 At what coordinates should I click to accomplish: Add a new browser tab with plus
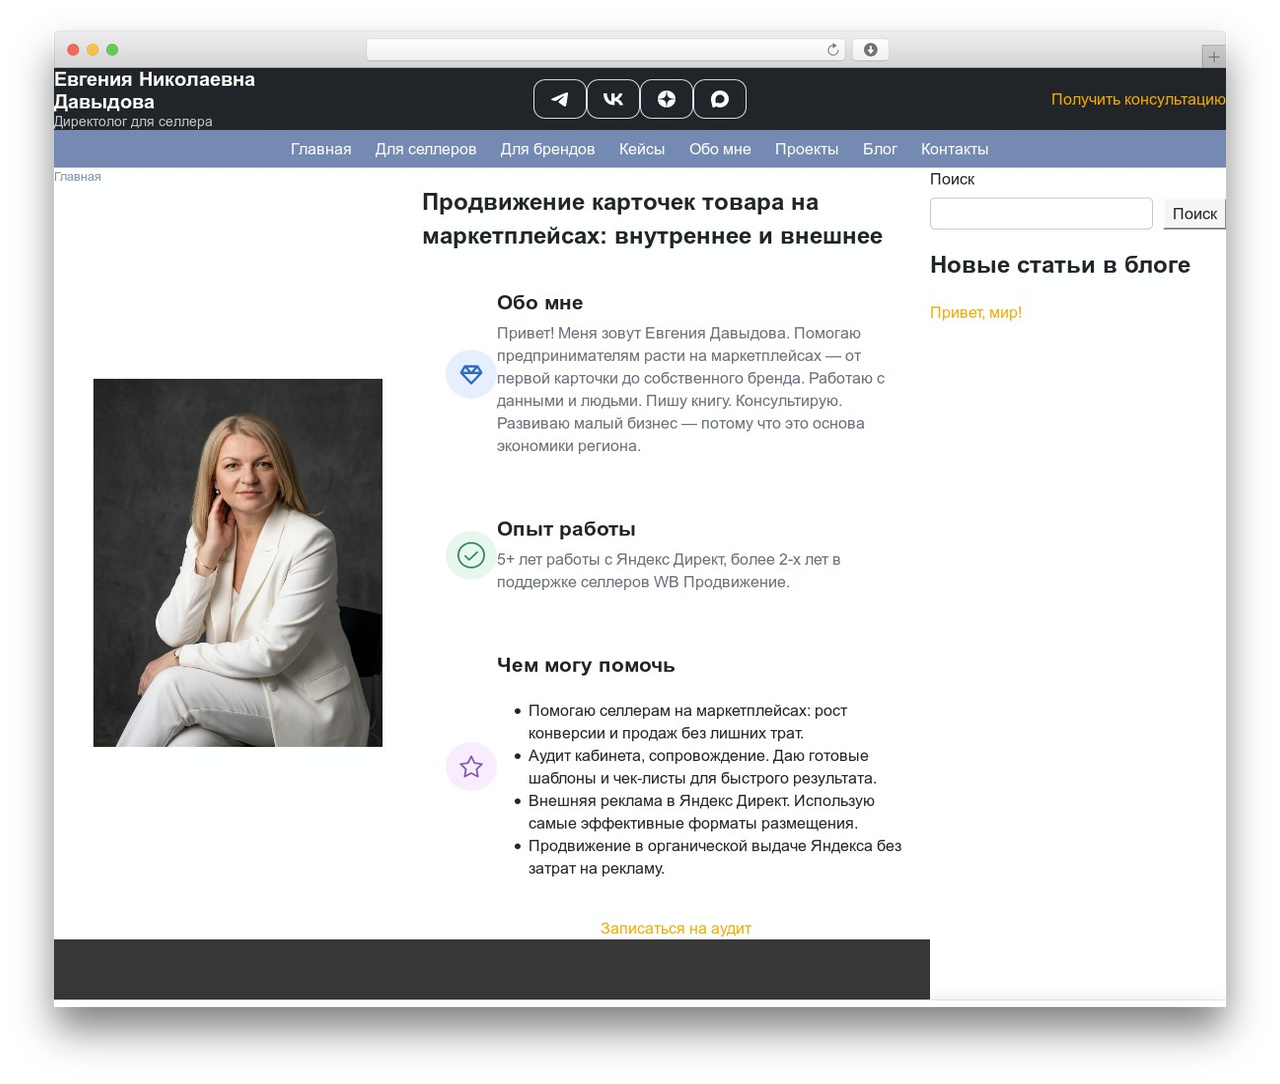click(1213, 57)
